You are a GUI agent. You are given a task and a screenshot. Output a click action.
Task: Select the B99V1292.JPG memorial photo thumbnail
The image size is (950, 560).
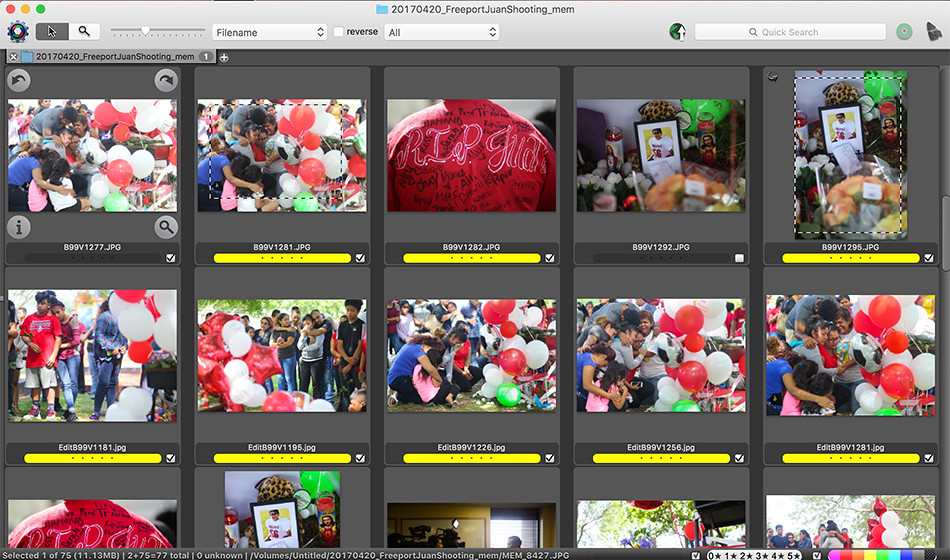661,155
